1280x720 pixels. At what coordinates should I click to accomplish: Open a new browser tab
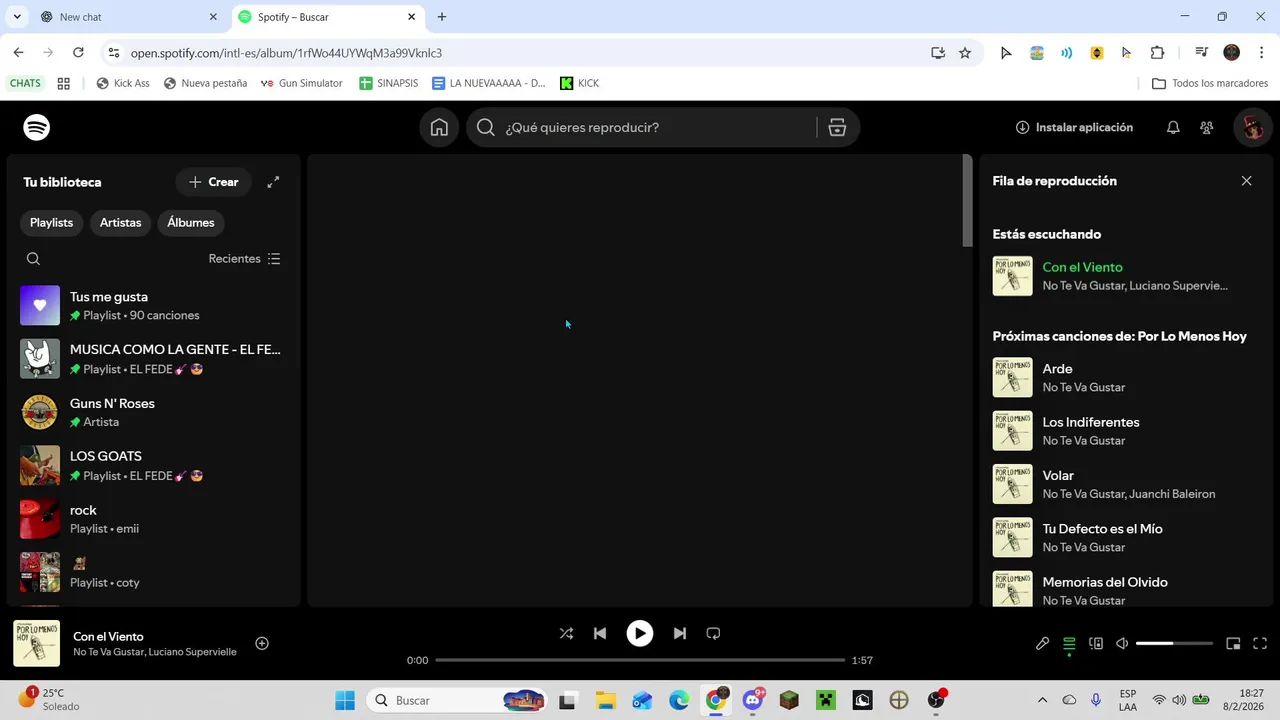tap(442, 17)
